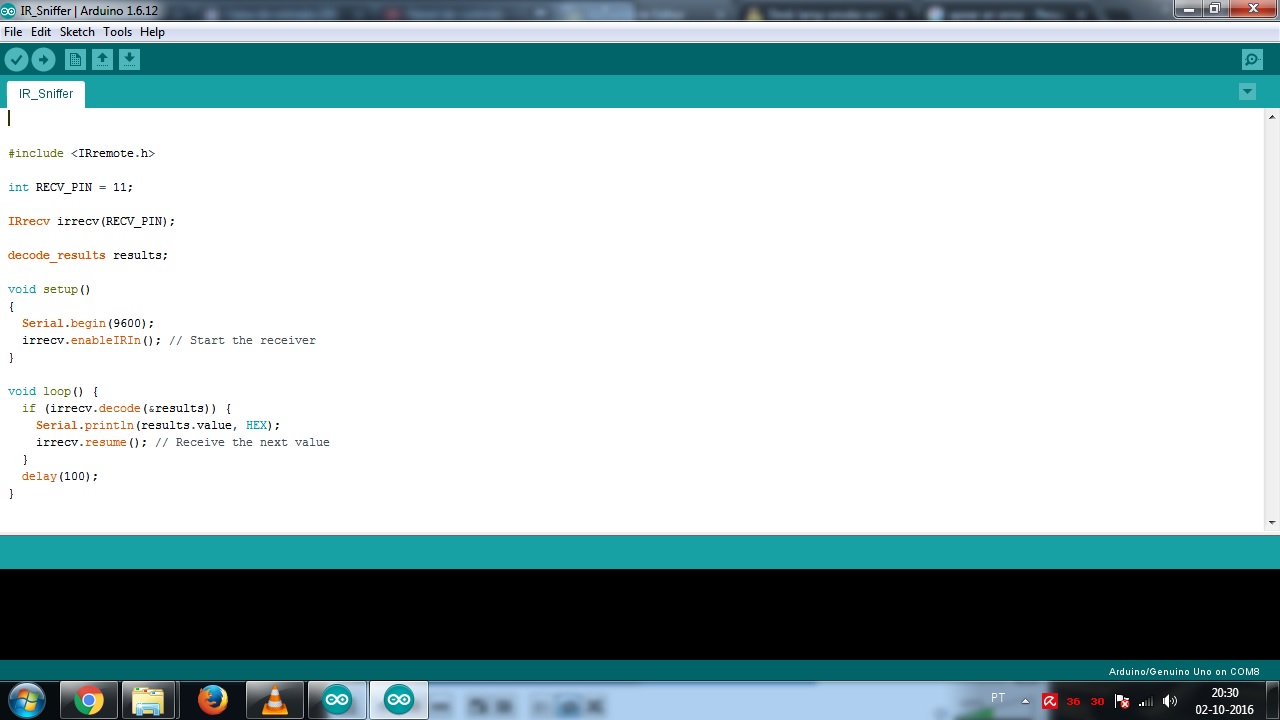Click the 'int RECV_PIN = 11;' line
1280x720 pixels.
[70, 187]
